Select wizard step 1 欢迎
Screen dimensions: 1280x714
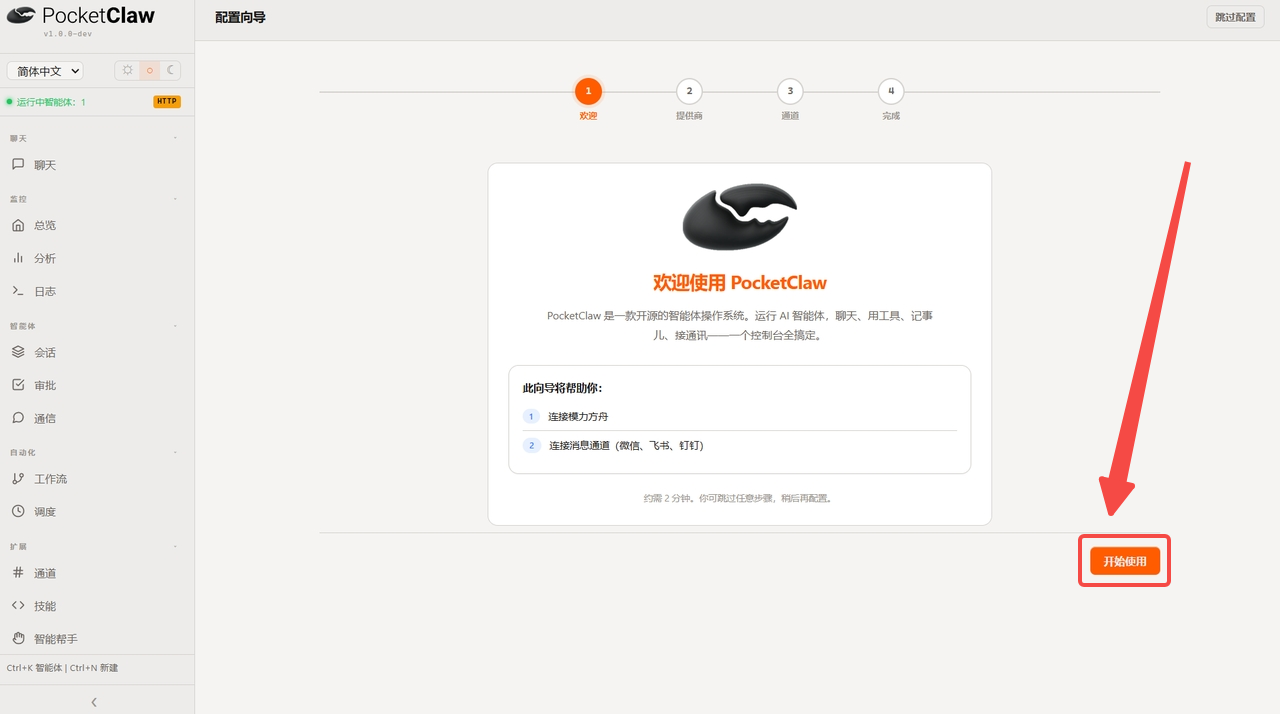[588, 91]
